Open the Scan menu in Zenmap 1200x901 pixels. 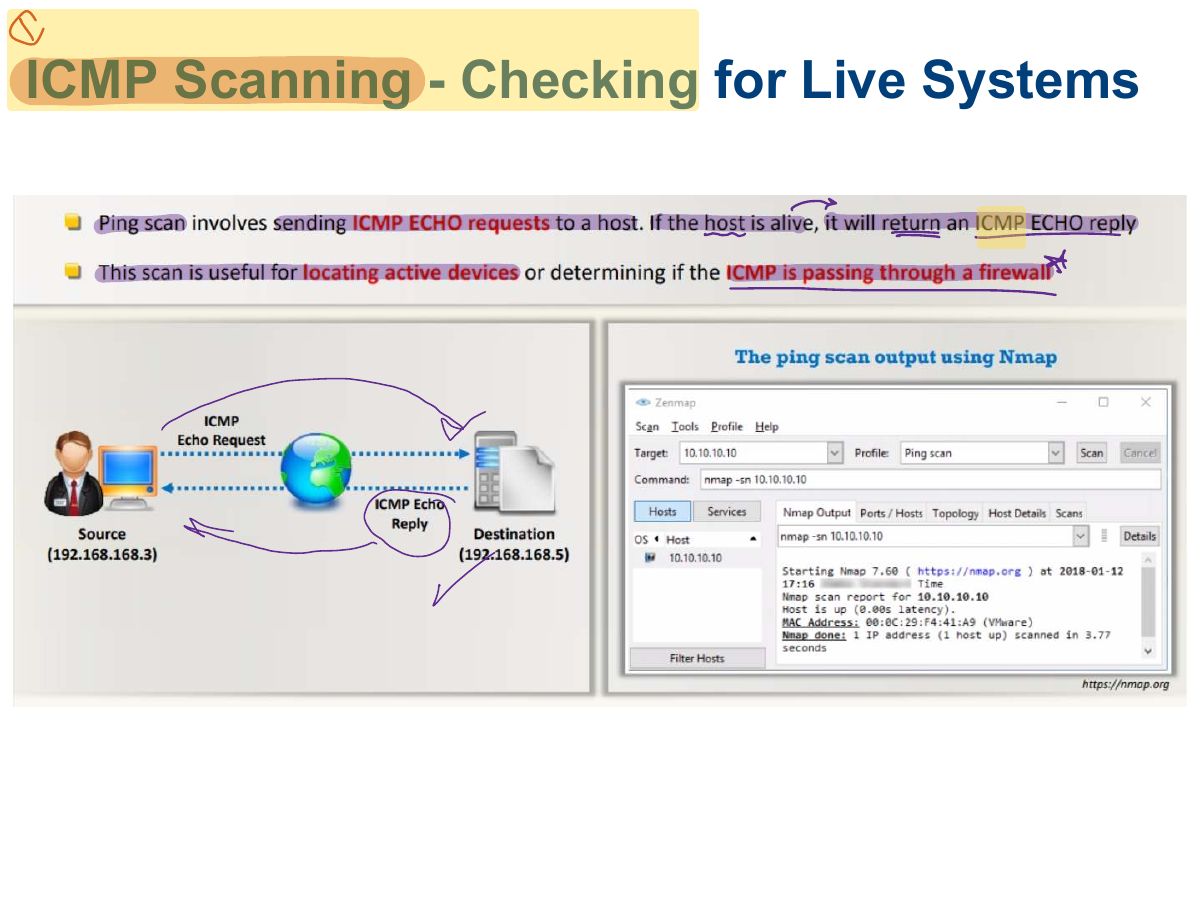tap(647, 427)
